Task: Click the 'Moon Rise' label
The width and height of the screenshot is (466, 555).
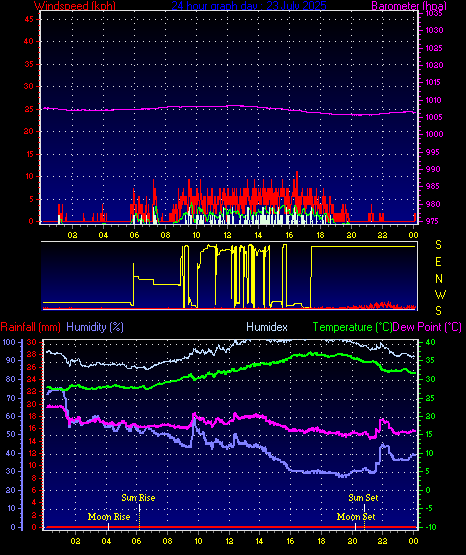Action: click(x=109, y=517)
